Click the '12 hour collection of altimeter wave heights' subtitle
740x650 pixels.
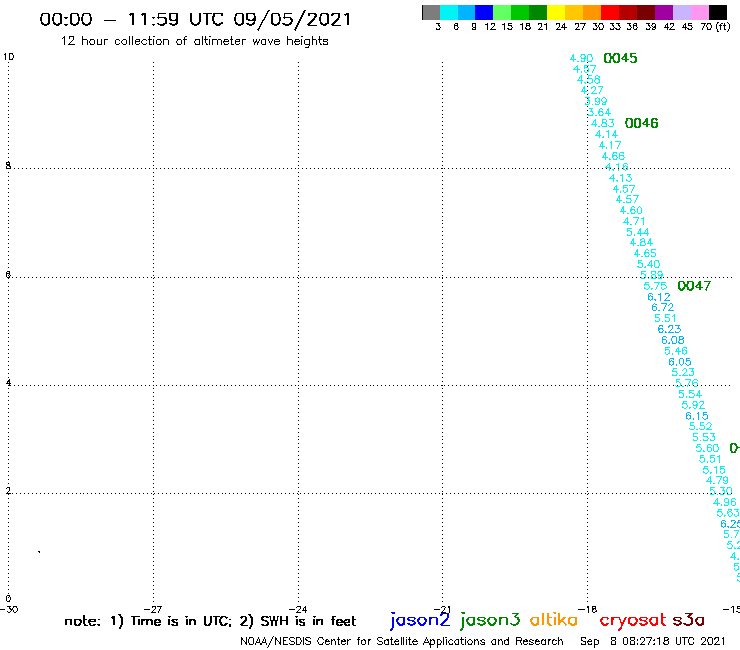tap(194, 41)
